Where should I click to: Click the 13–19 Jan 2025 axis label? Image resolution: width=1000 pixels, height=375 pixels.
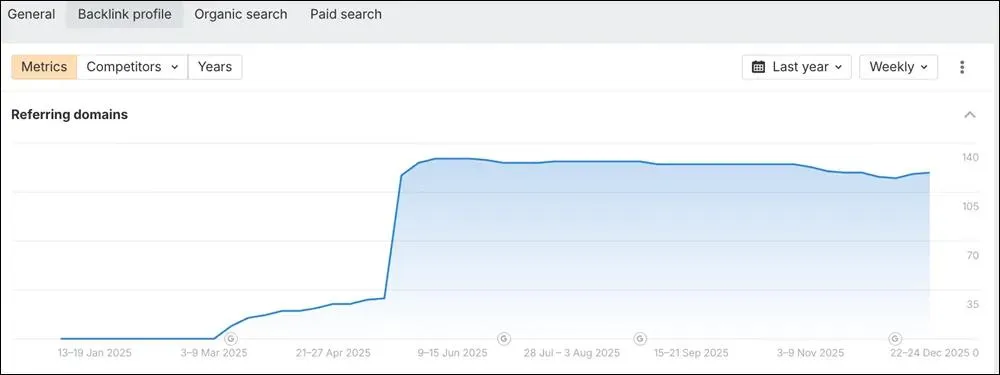click(x=94, y=353)
